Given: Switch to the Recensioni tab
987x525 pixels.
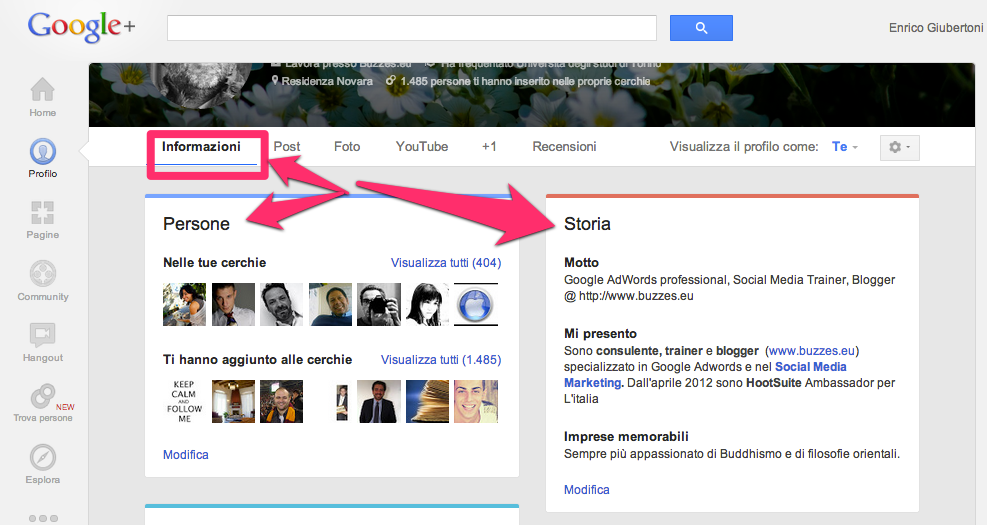Looking at the screenshot, I should pos(564,147).
